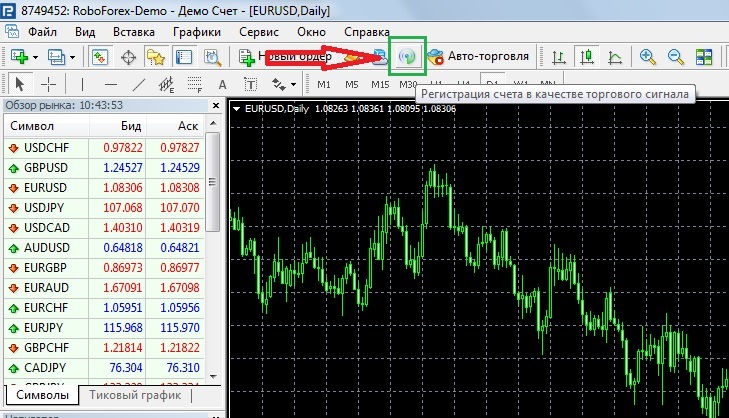
Task: Expand the arrows objects dropdown
Action: pyautogui.click(x=294, y=84)
